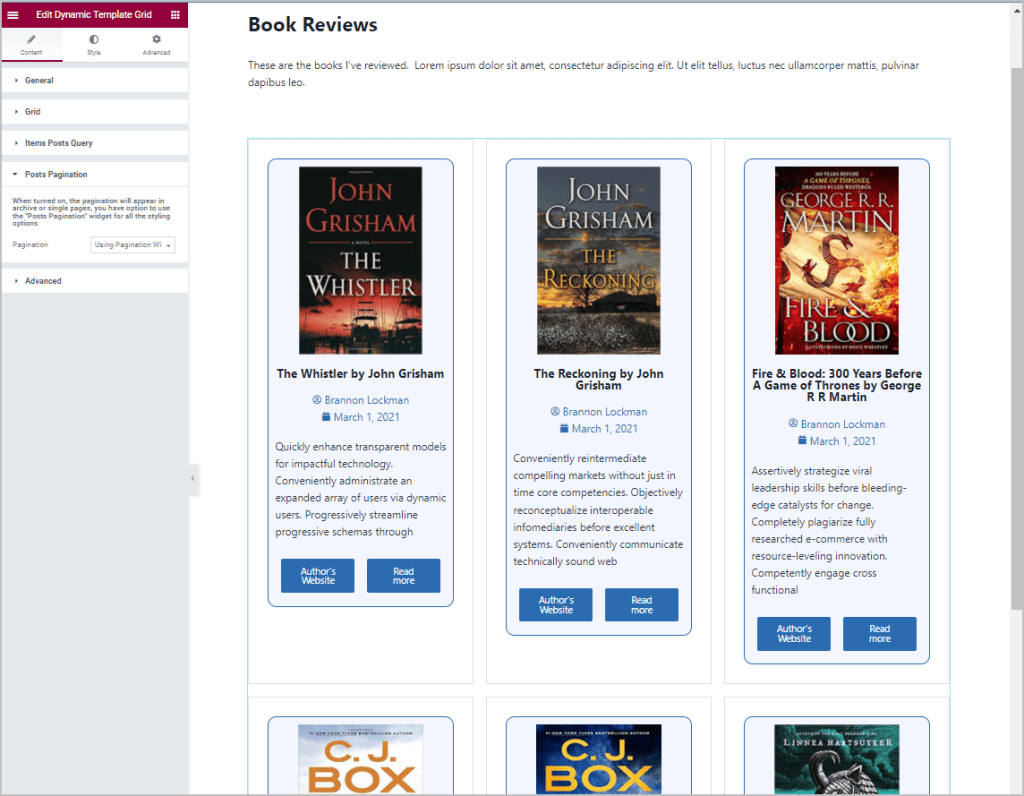The height and width of the screenshot is (796, 1024).
Task: Click Read more on Fire & Blood card
Action: (880, 634)
